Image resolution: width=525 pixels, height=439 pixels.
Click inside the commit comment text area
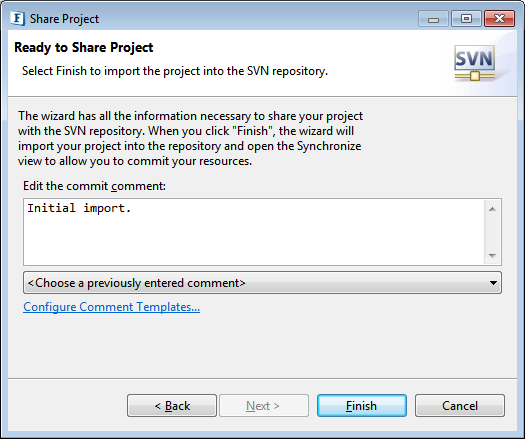click(254, 232)
